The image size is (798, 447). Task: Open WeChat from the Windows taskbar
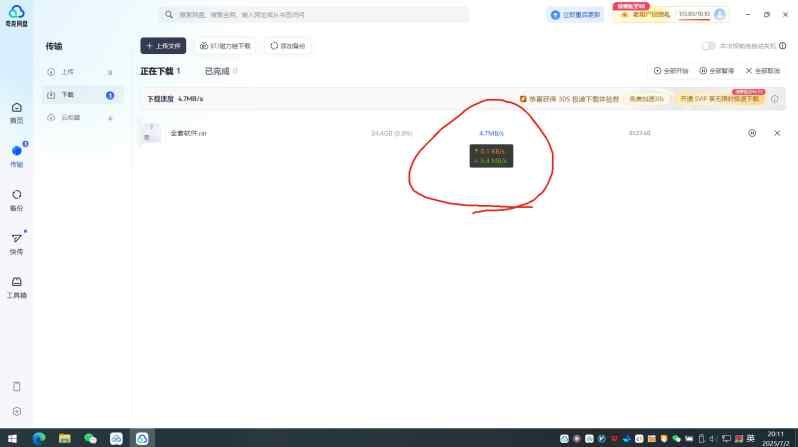pos(90,438)
